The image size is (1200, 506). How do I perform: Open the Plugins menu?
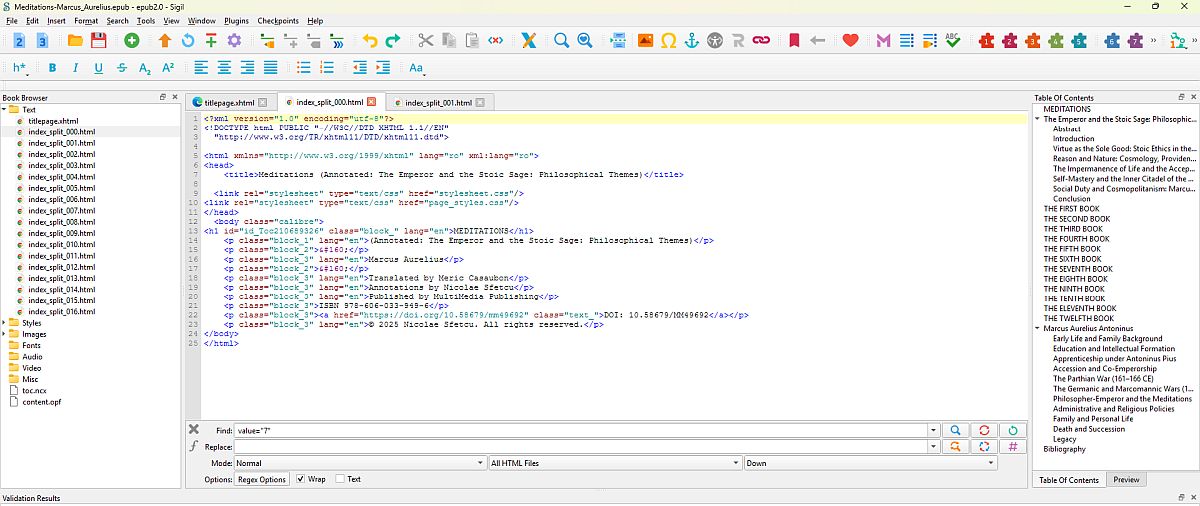coord(237,20)
